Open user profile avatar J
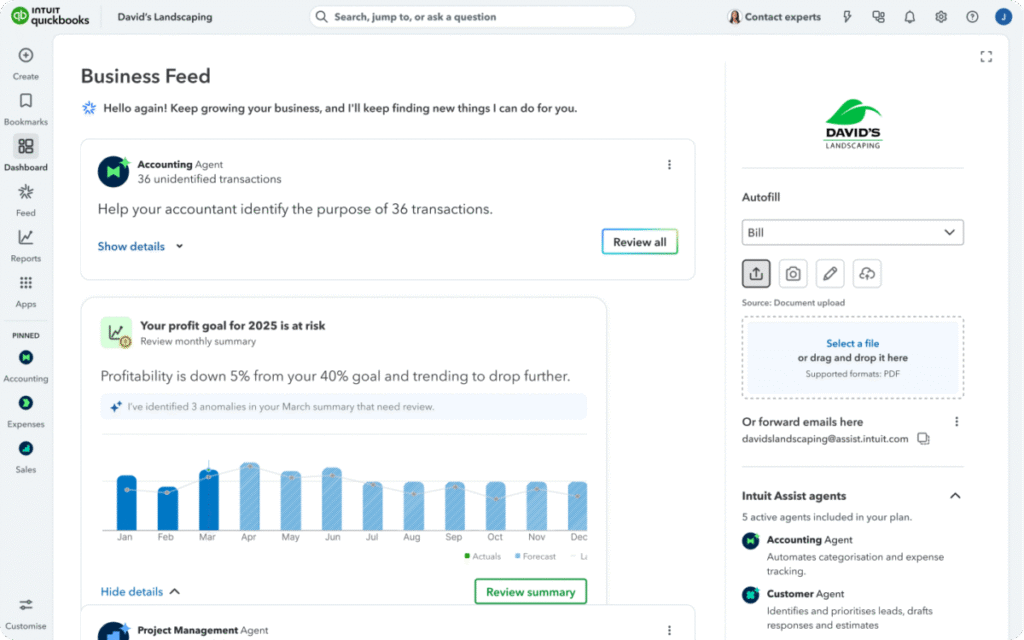Image resolution: width=1024 pixels, height=640 pixels. point(1003,17)
